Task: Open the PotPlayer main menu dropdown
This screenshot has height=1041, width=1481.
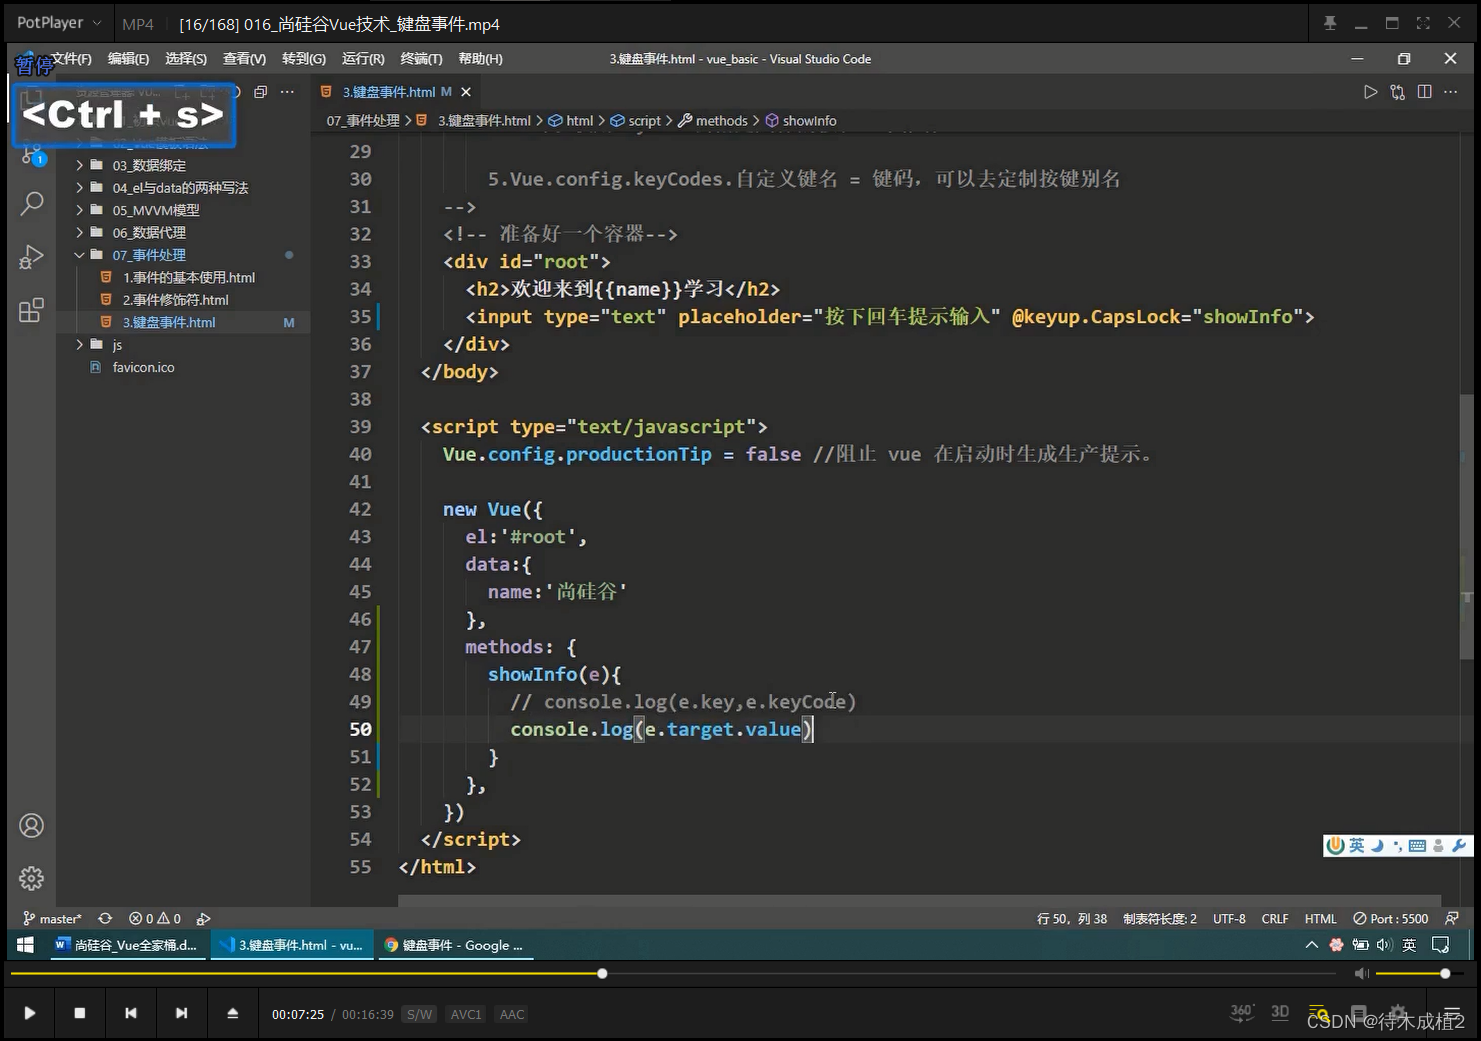Action: tap(59, 23)
